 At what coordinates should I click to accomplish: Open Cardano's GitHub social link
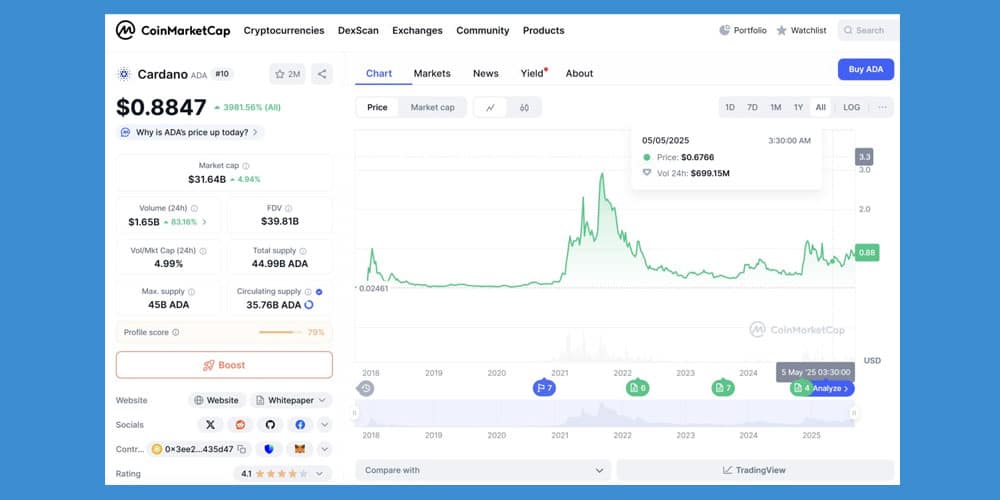pos(270,425)
